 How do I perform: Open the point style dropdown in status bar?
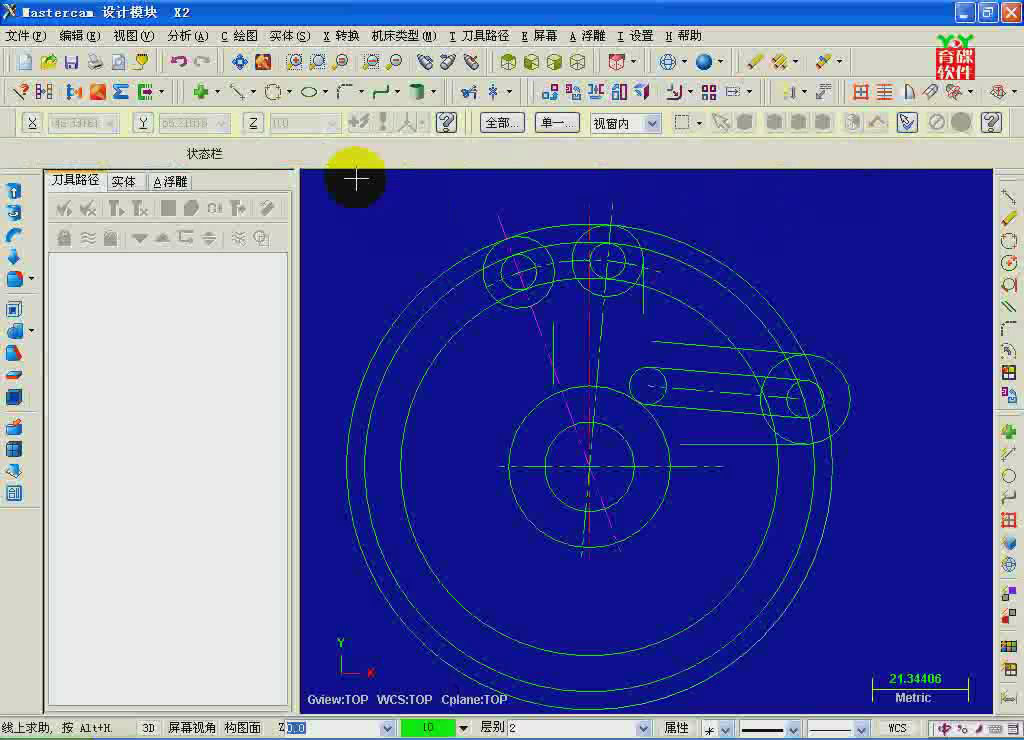pos(725,729)
